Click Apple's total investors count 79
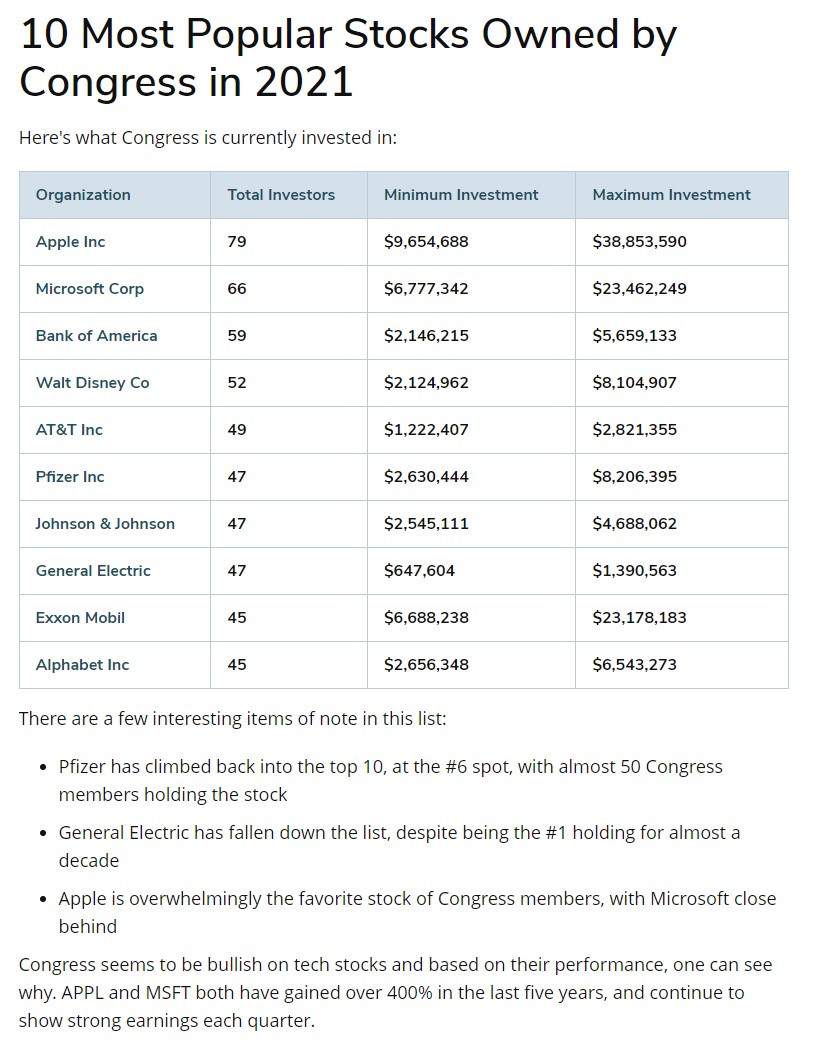813x1048 pixels. 237,242
